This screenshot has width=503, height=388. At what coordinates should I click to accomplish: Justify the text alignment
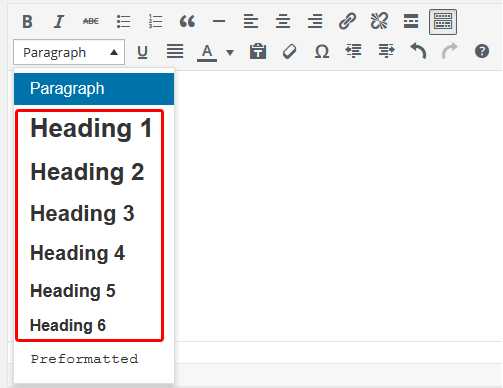coord(175,52)
